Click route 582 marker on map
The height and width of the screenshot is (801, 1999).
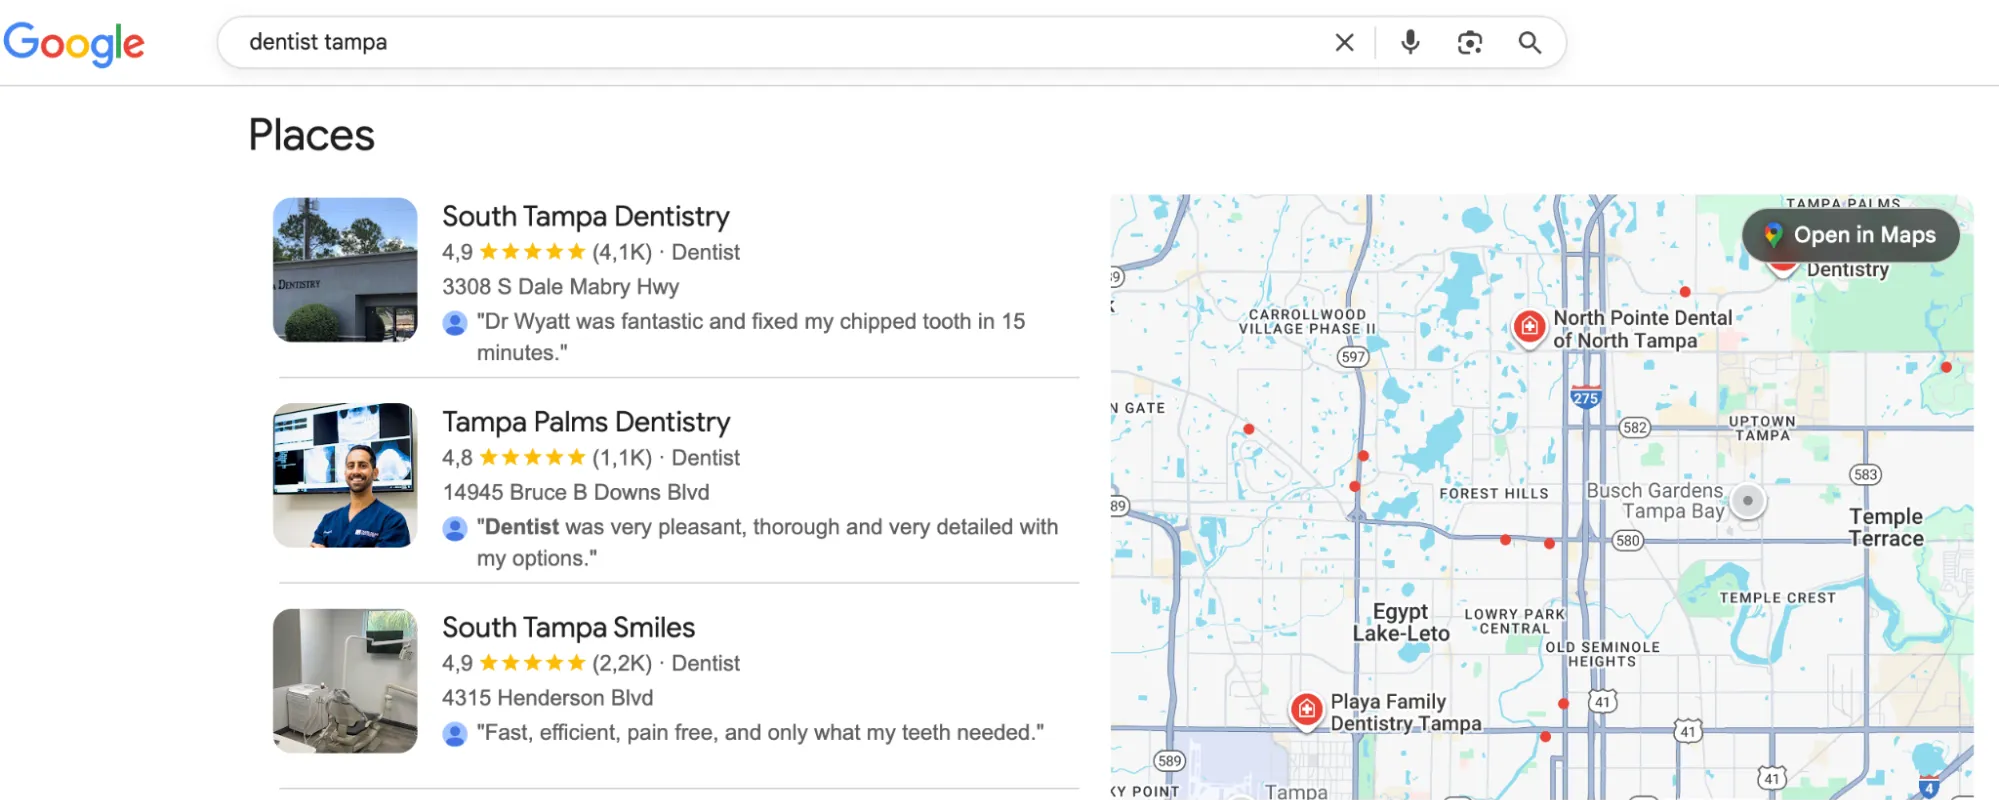pos(1634,428)
